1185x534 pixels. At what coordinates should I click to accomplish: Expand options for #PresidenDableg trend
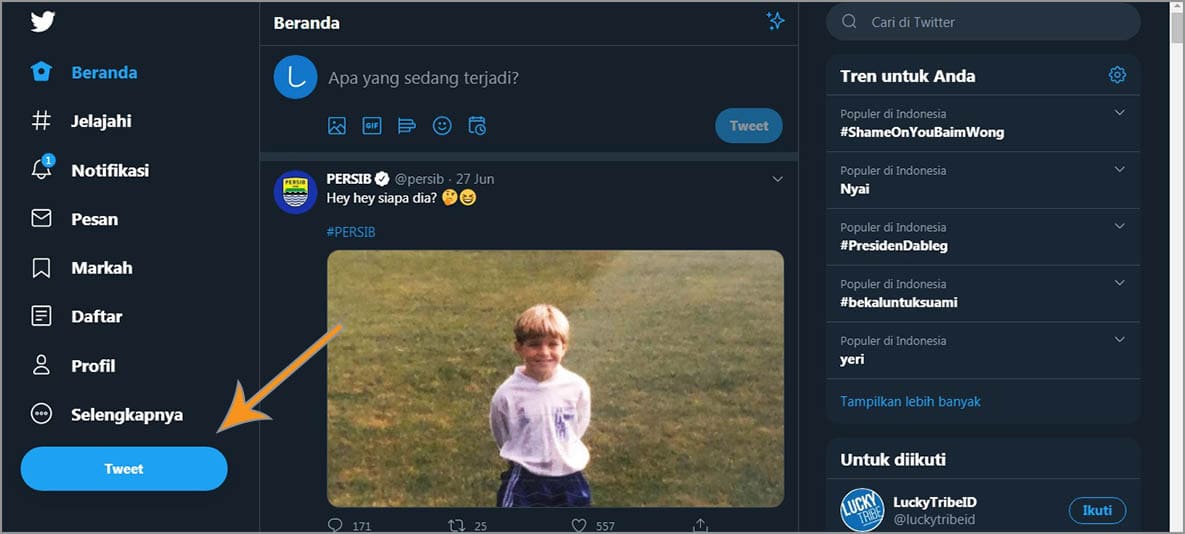click(x=1119, y=227)
